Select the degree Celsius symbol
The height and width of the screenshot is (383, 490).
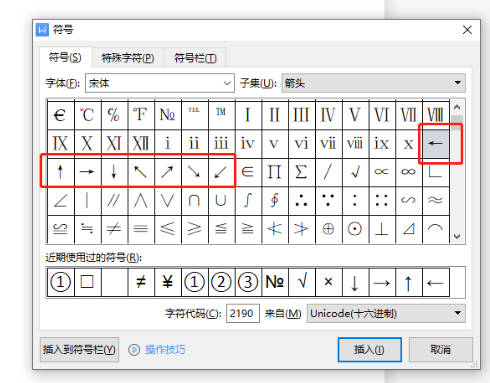tap(87, 115)
